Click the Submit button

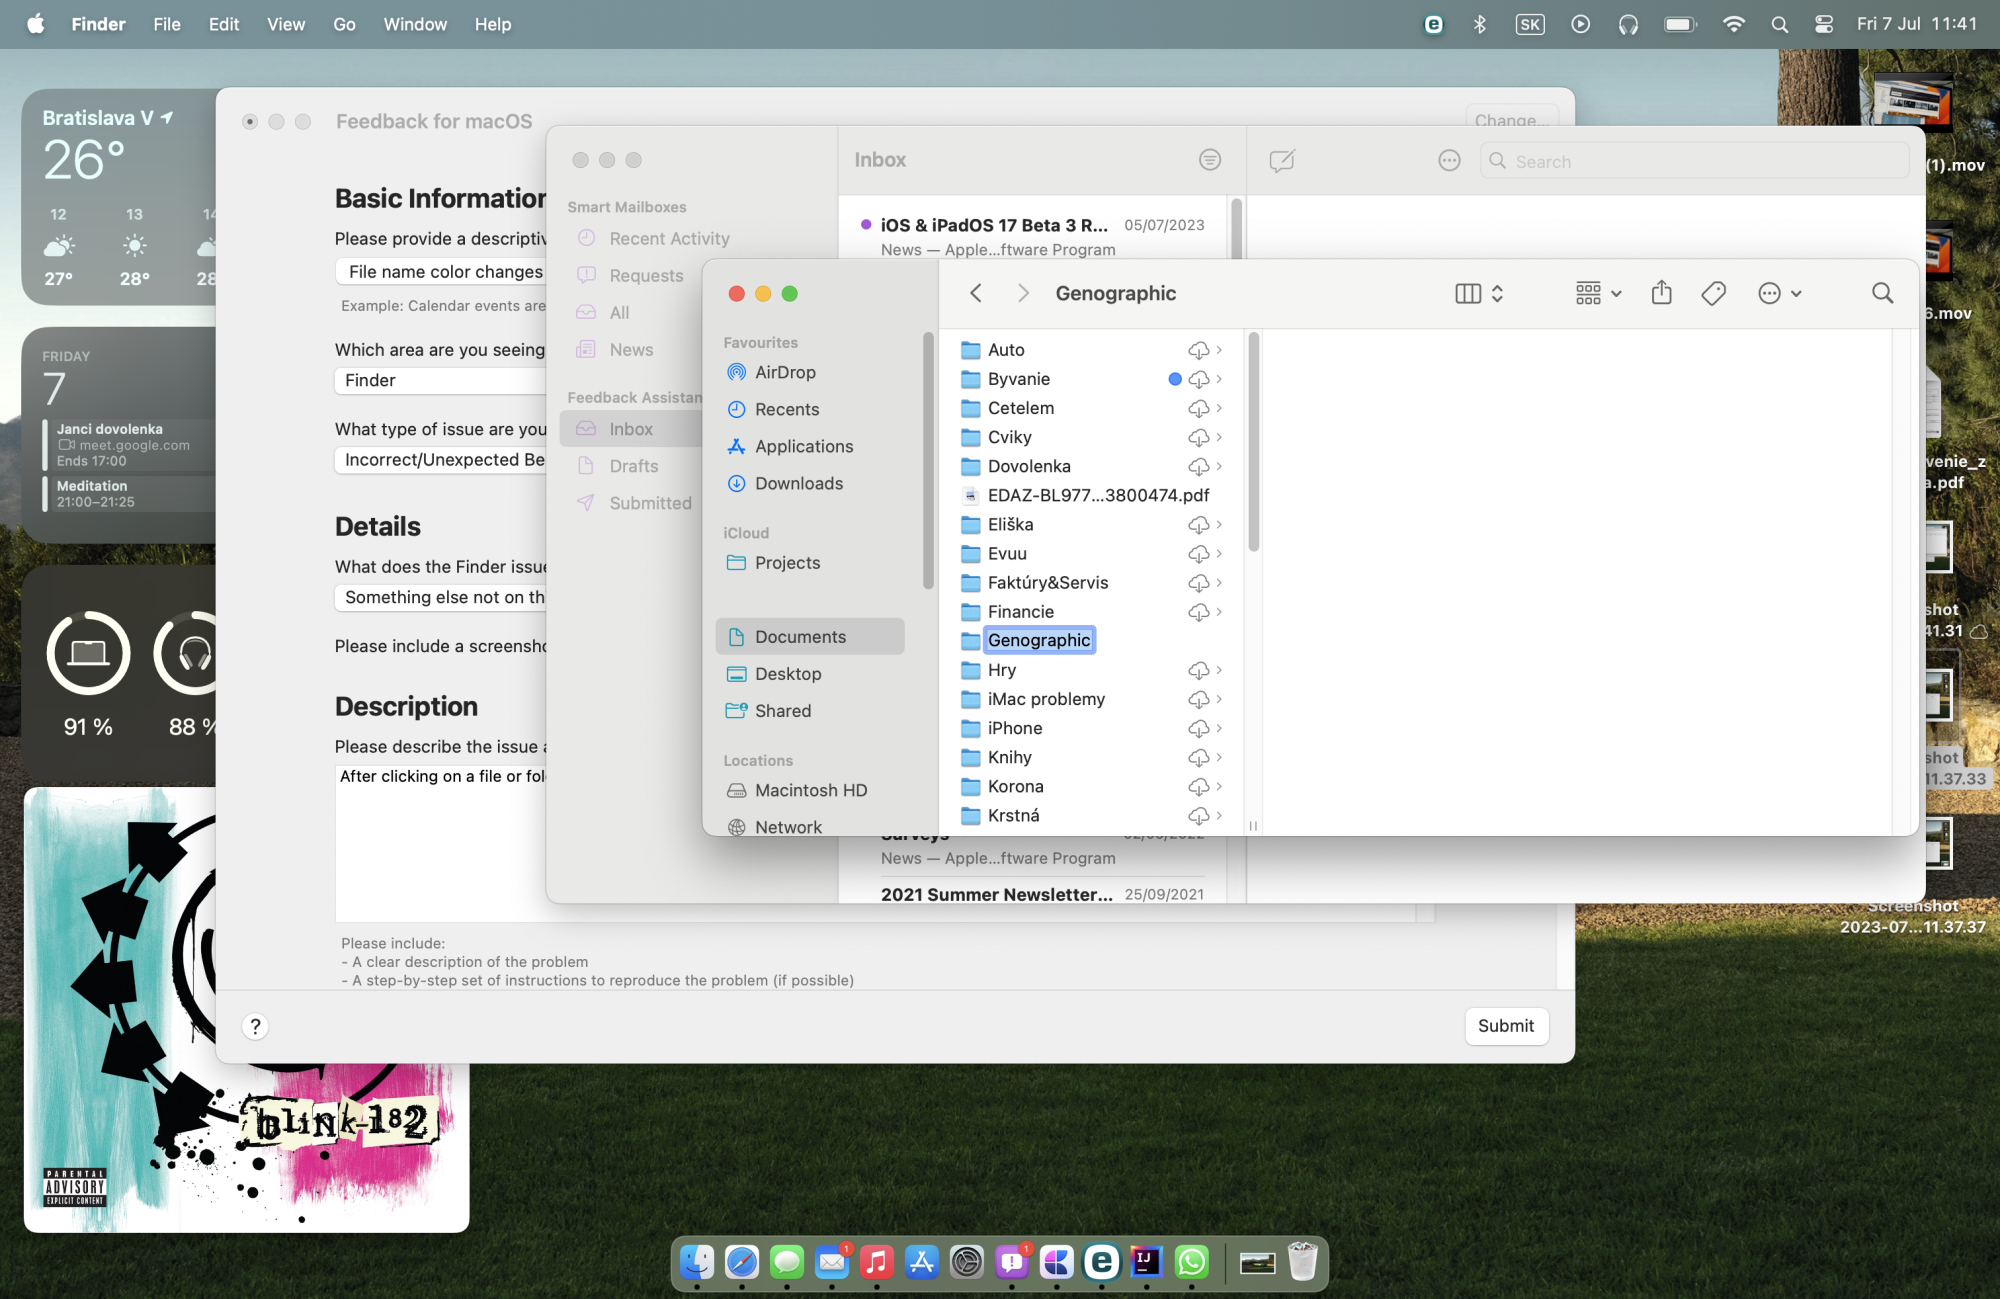click(x=1505, y=1026)
